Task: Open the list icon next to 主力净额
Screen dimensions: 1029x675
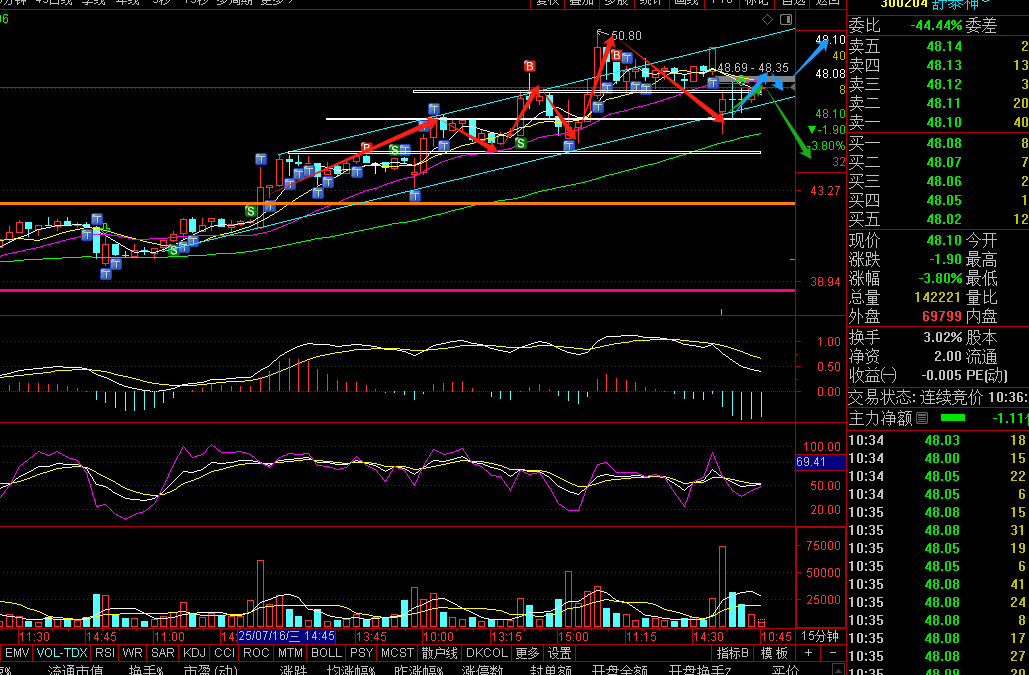Action: (x=922, y=418)
